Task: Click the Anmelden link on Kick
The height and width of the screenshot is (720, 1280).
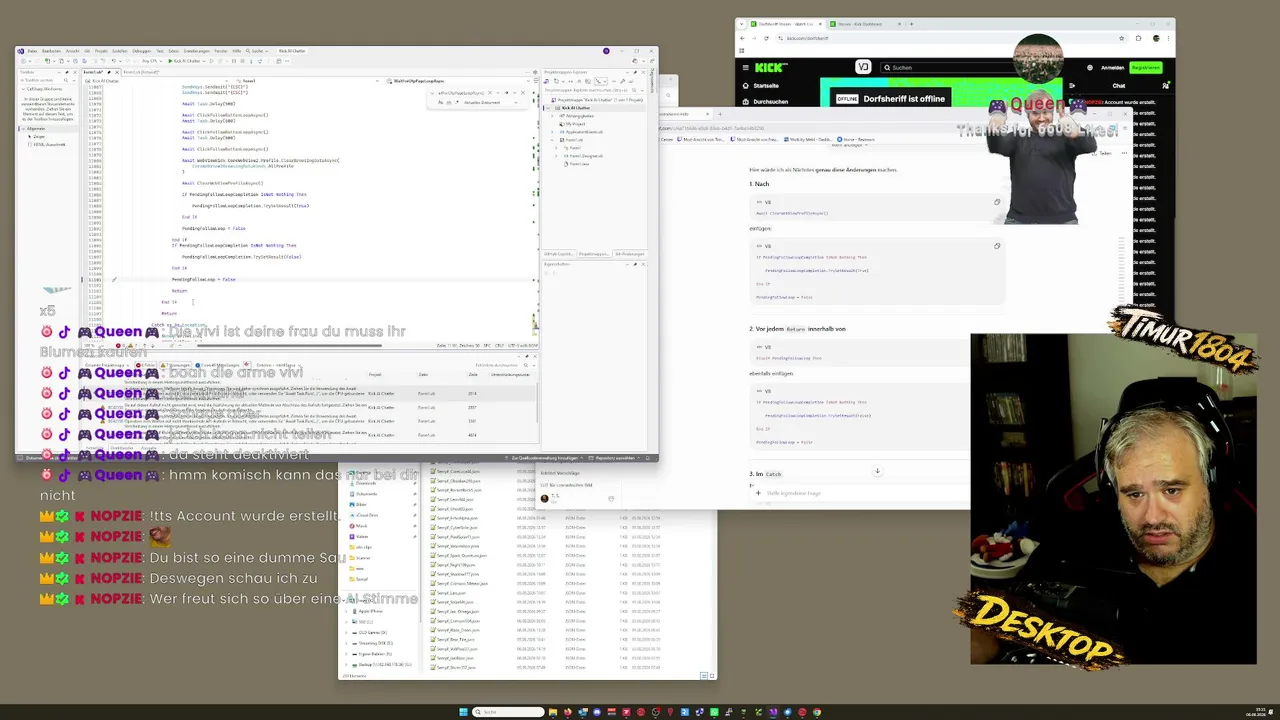Action: [x=1112, y=67]
